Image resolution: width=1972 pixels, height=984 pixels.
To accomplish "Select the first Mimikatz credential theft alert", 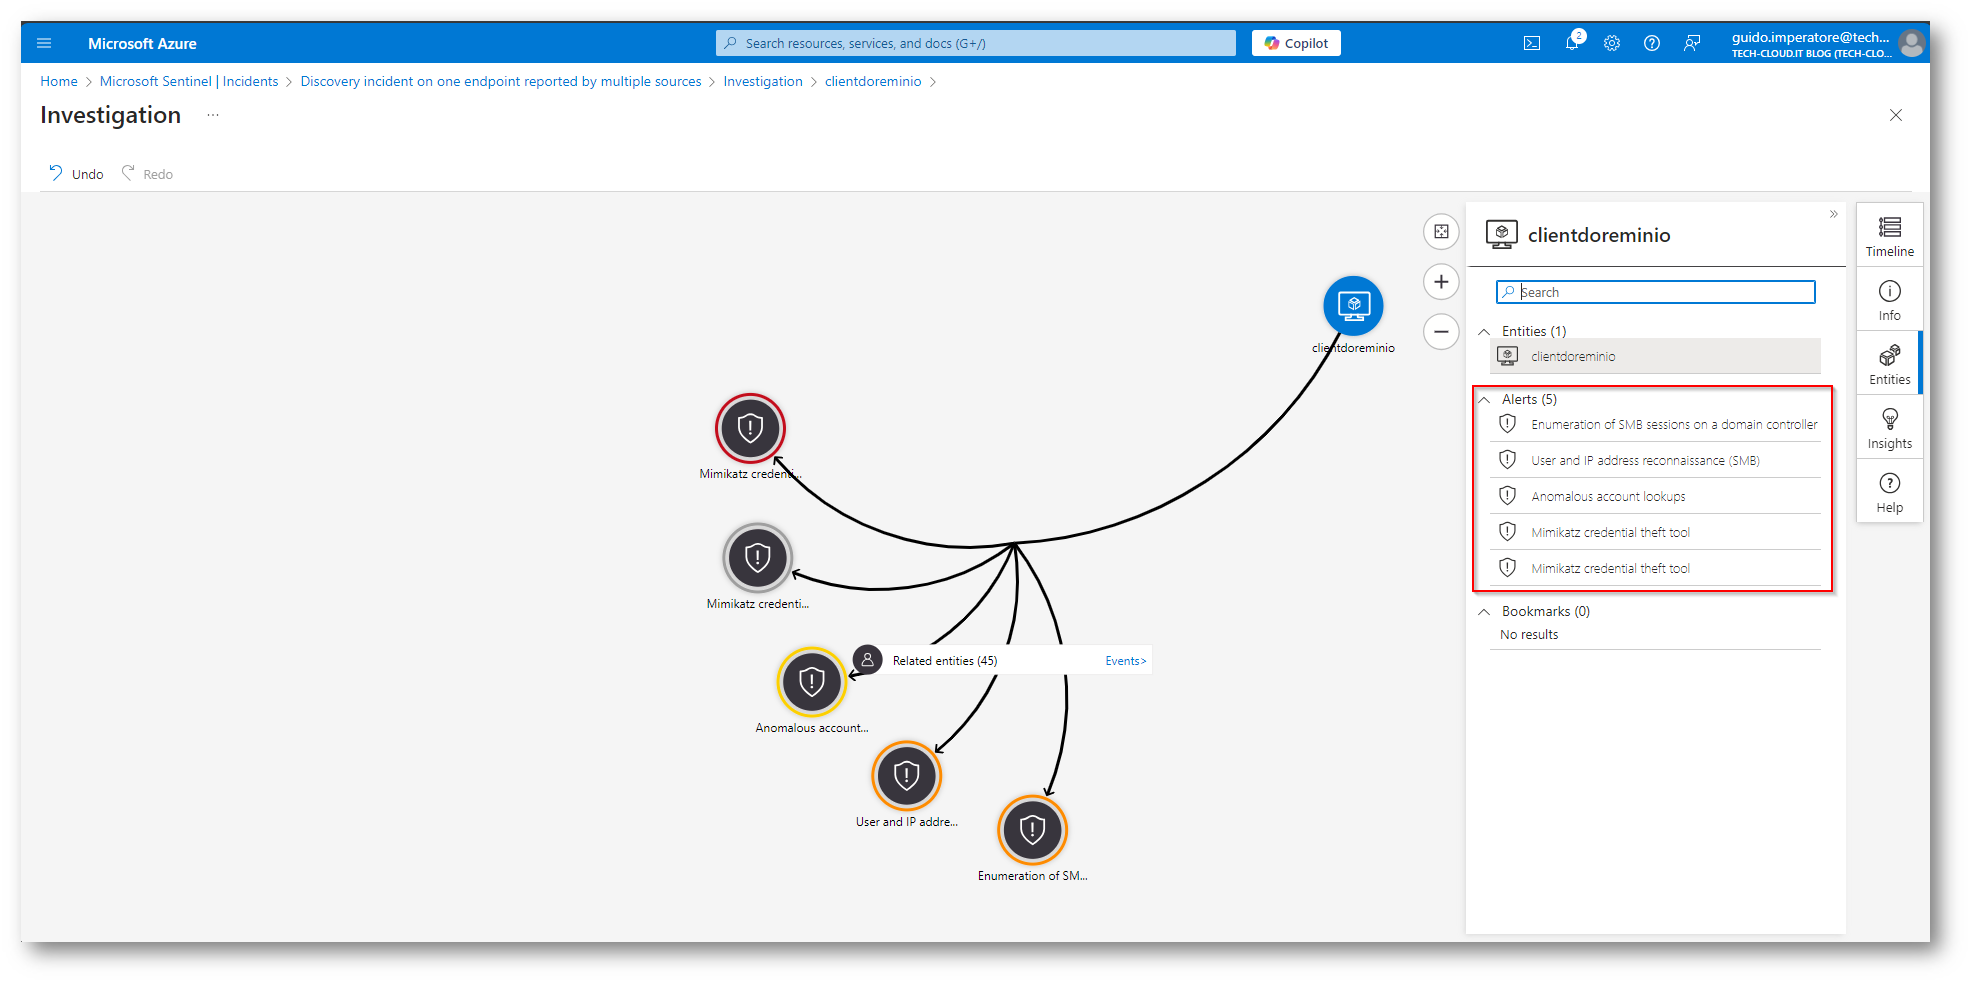I will tap(1655, 532).
